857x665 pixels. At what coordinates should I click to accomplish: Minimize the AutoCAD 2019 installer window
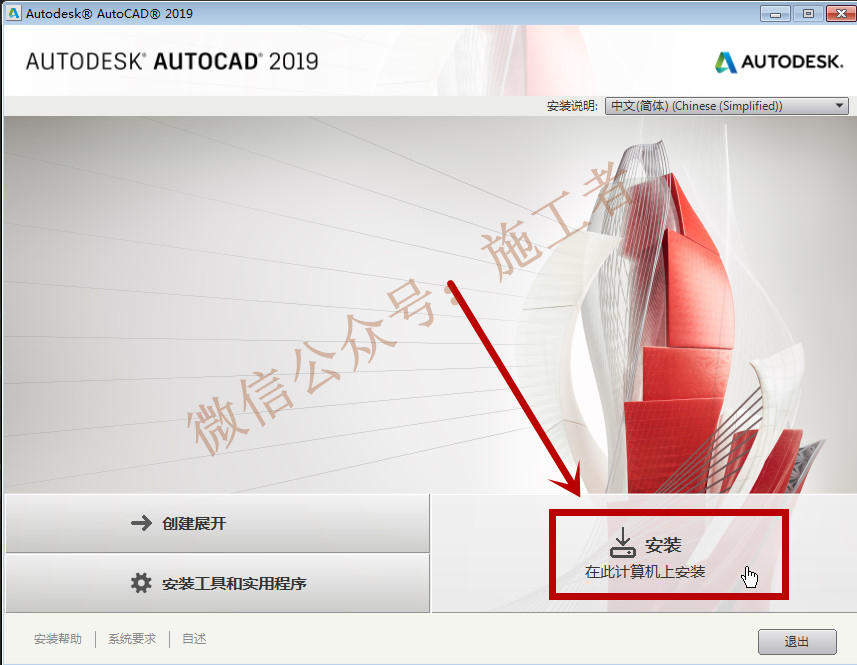point(775,14)
